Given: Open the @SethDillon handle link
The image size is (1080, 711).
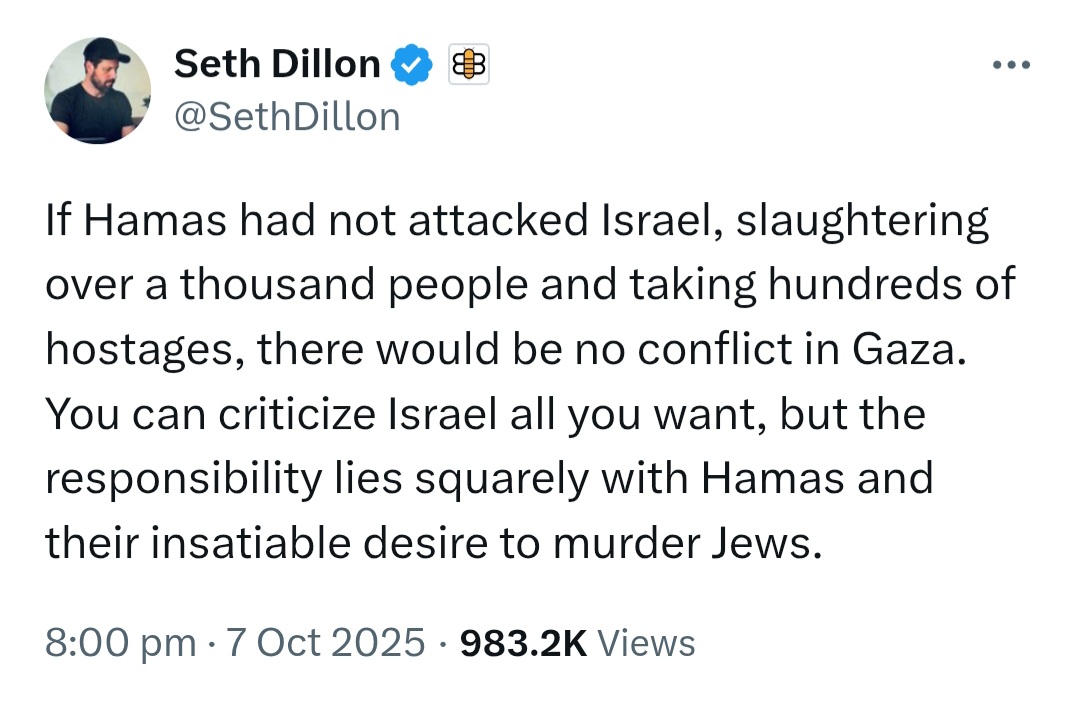Looking at the screenshot, I should (287, 116).
